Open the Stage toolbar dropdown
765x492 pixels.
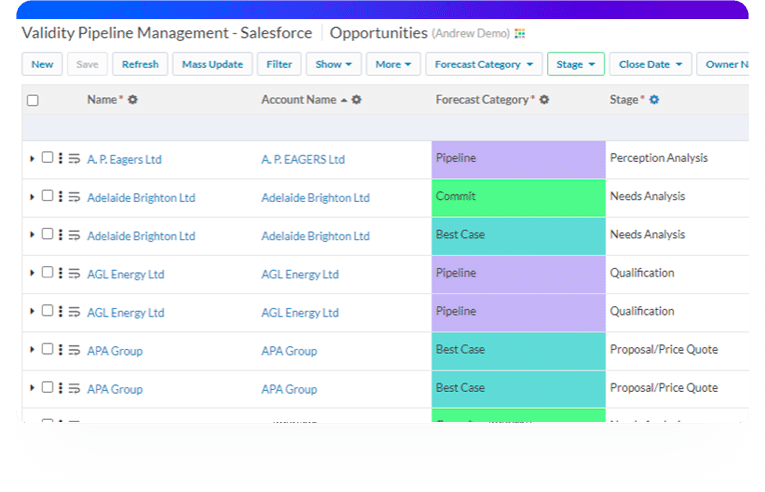tap(576, 64)
